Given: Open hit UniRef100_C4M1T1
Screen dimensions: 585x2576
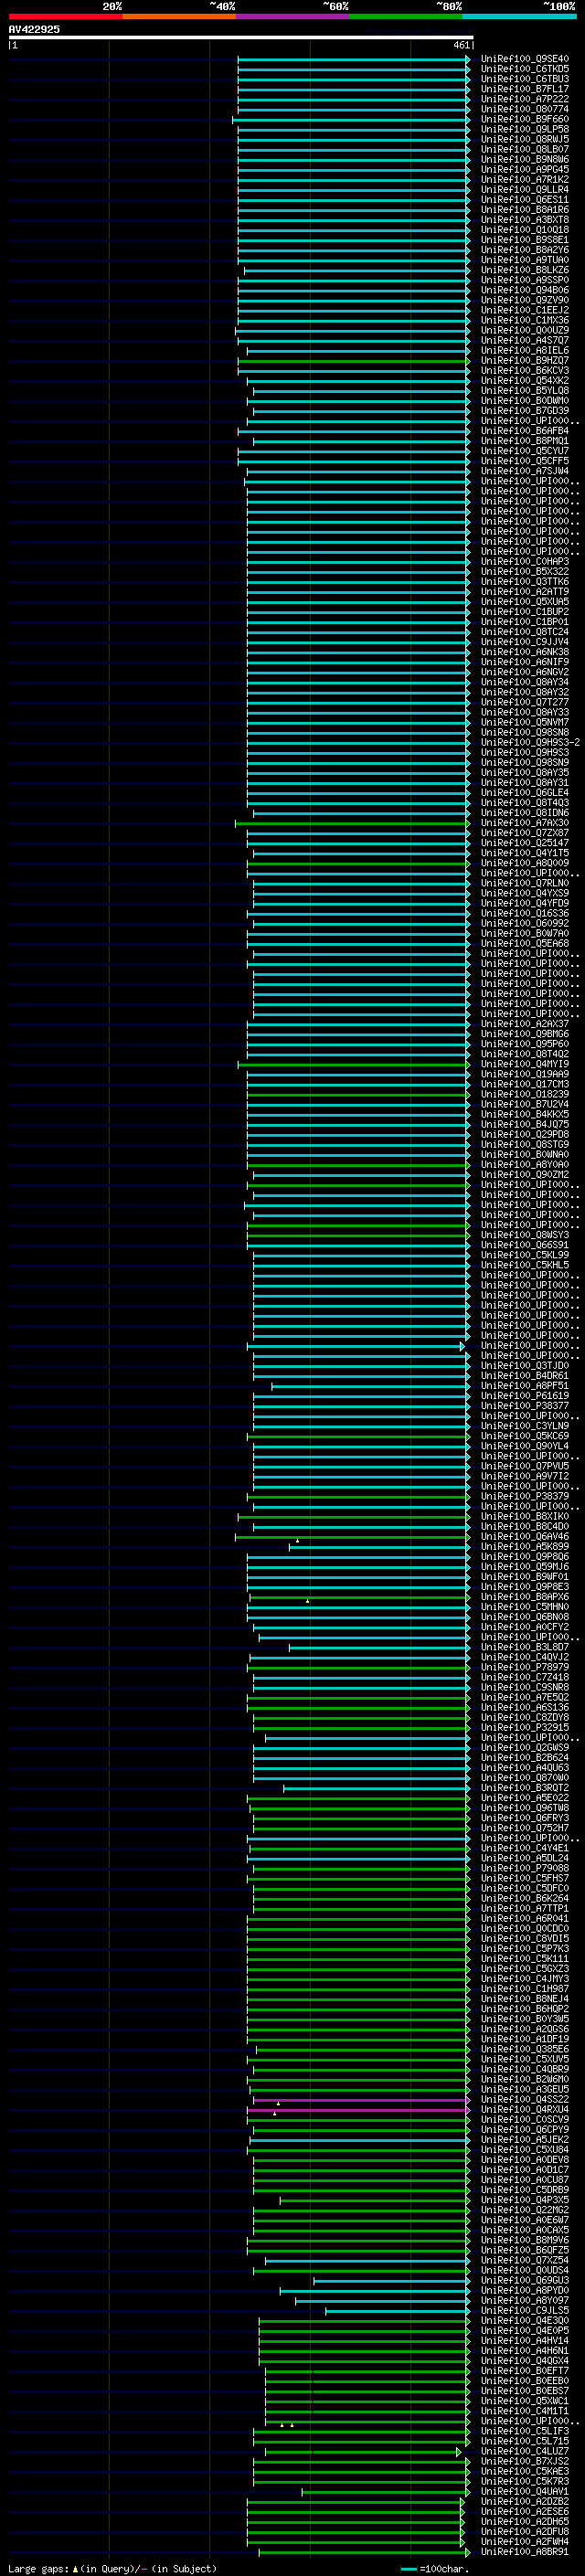Looking at the screenshot, I should click(524, 2411).
